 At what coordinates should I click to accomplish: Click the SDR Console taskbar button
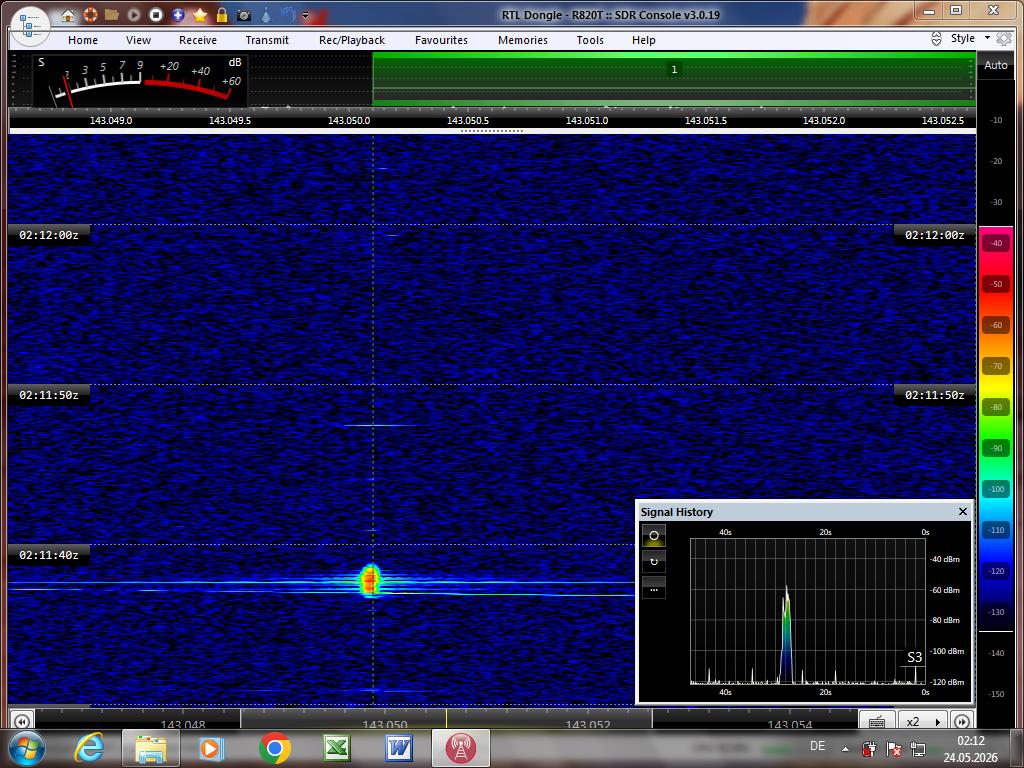(x=460, y=748)
